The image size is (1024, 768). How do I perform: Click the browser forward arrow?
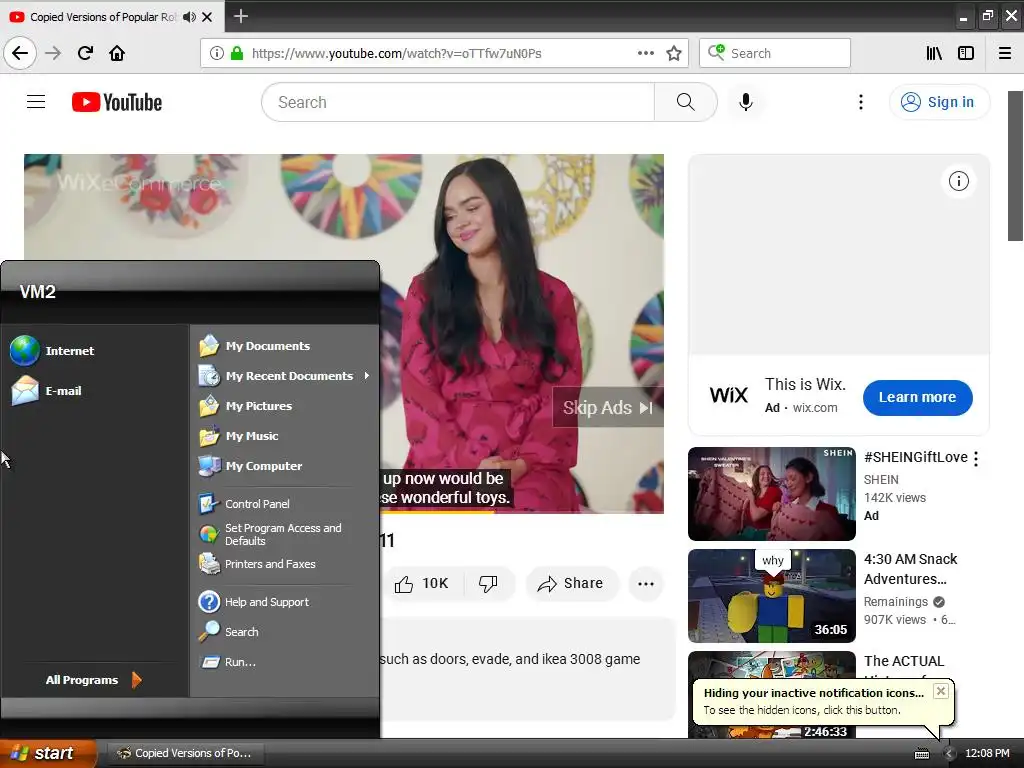[53, 53]
